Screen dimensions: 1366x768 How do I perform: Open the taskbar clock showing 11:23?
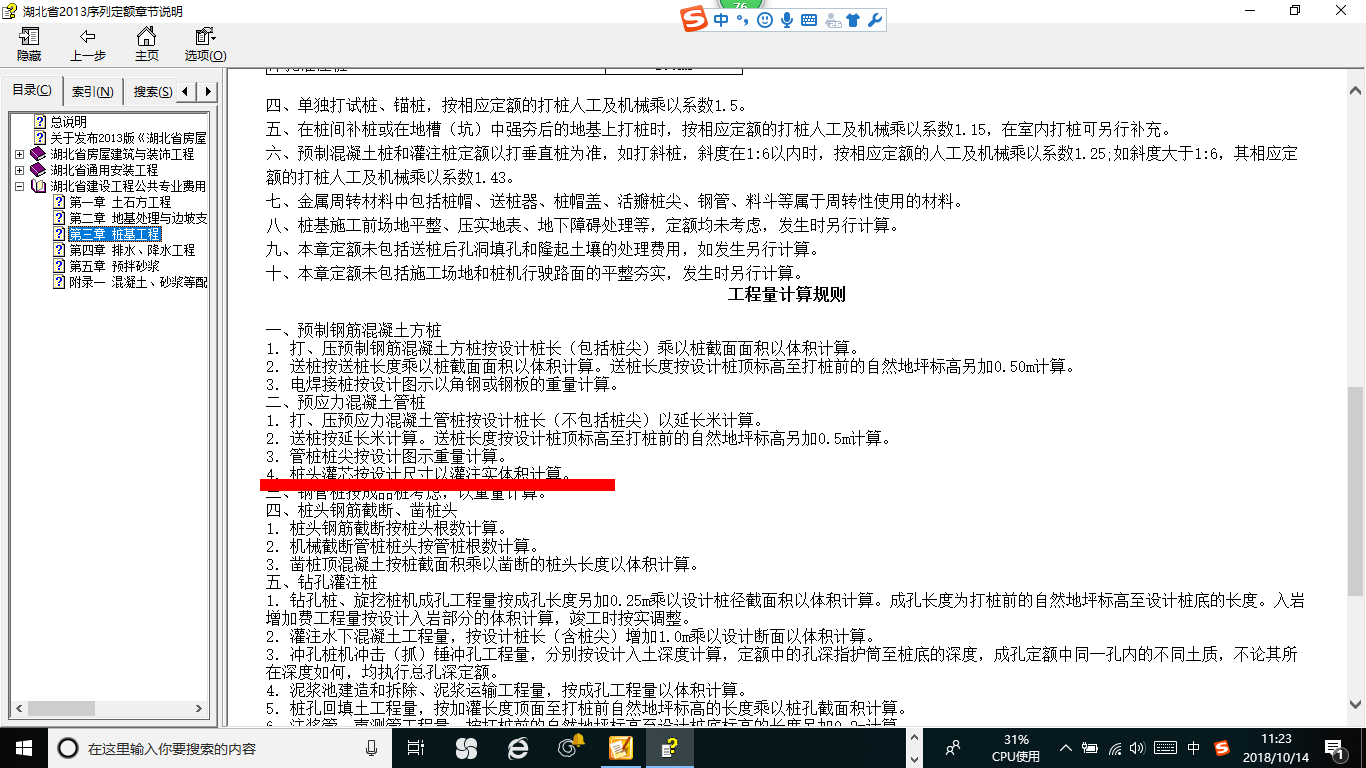tap(1274, 748)
